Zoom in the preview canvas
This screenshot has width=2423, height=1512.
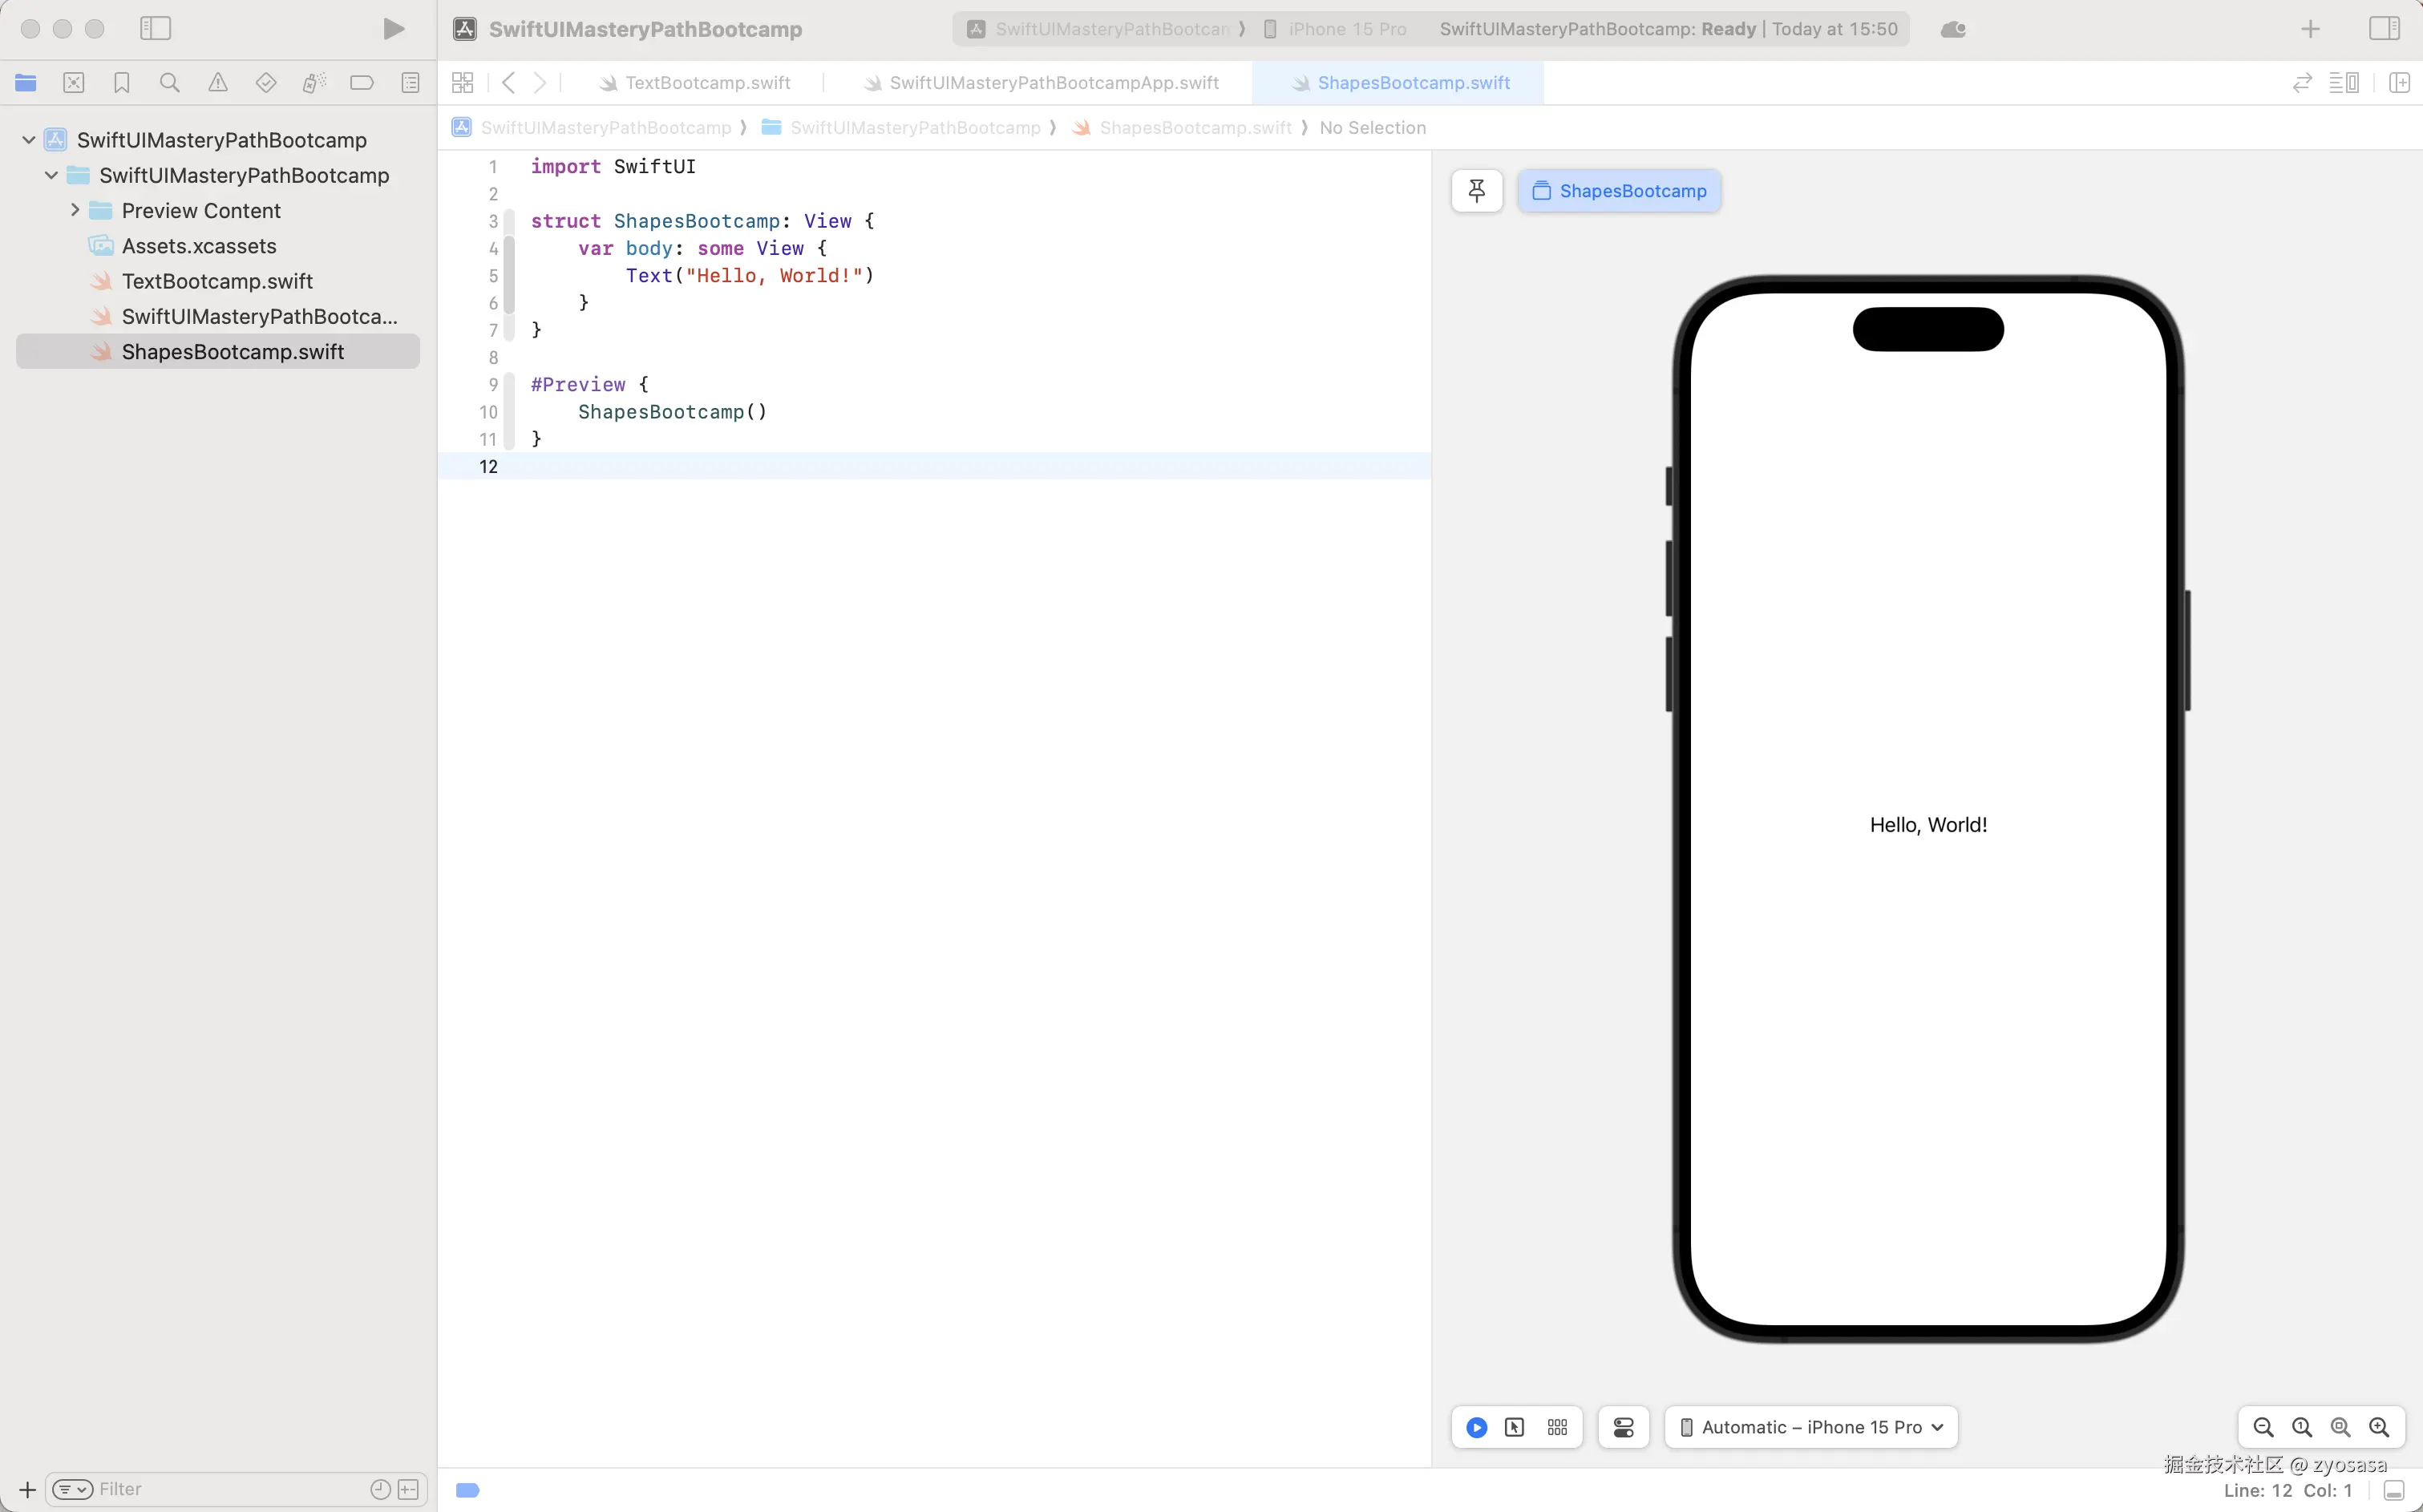point(2379,1427)
